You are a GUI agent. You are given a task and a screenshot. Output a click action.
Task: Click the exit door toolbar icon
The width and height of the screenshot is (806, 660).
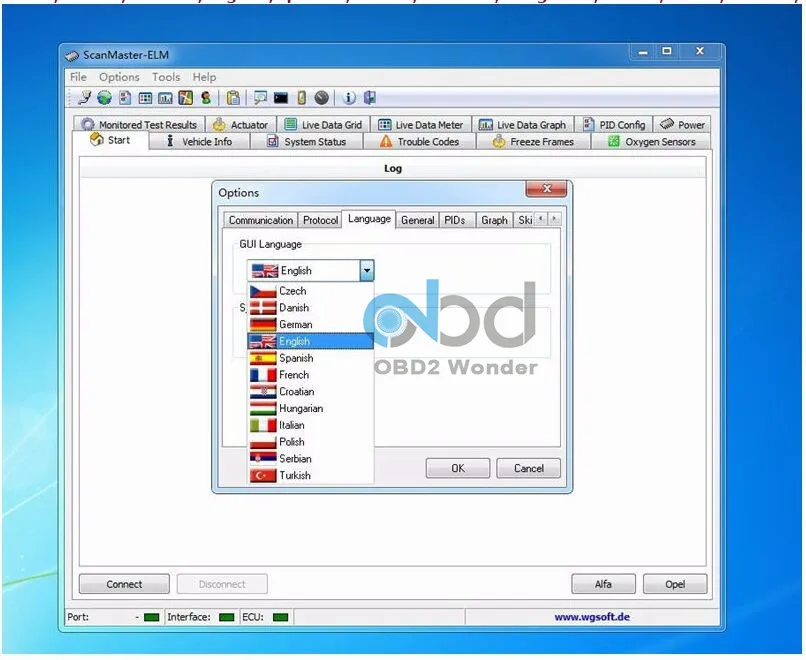pos(370,98)
